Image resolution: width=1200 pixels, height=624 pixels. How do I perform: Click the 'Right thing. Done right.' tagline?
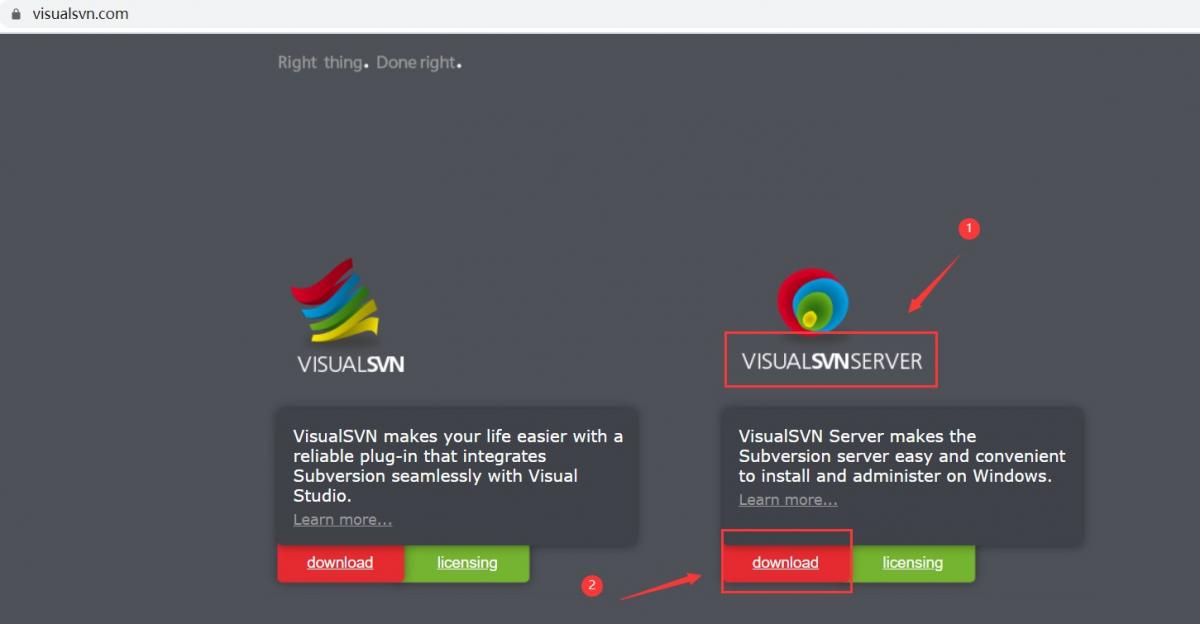(370, 62)
